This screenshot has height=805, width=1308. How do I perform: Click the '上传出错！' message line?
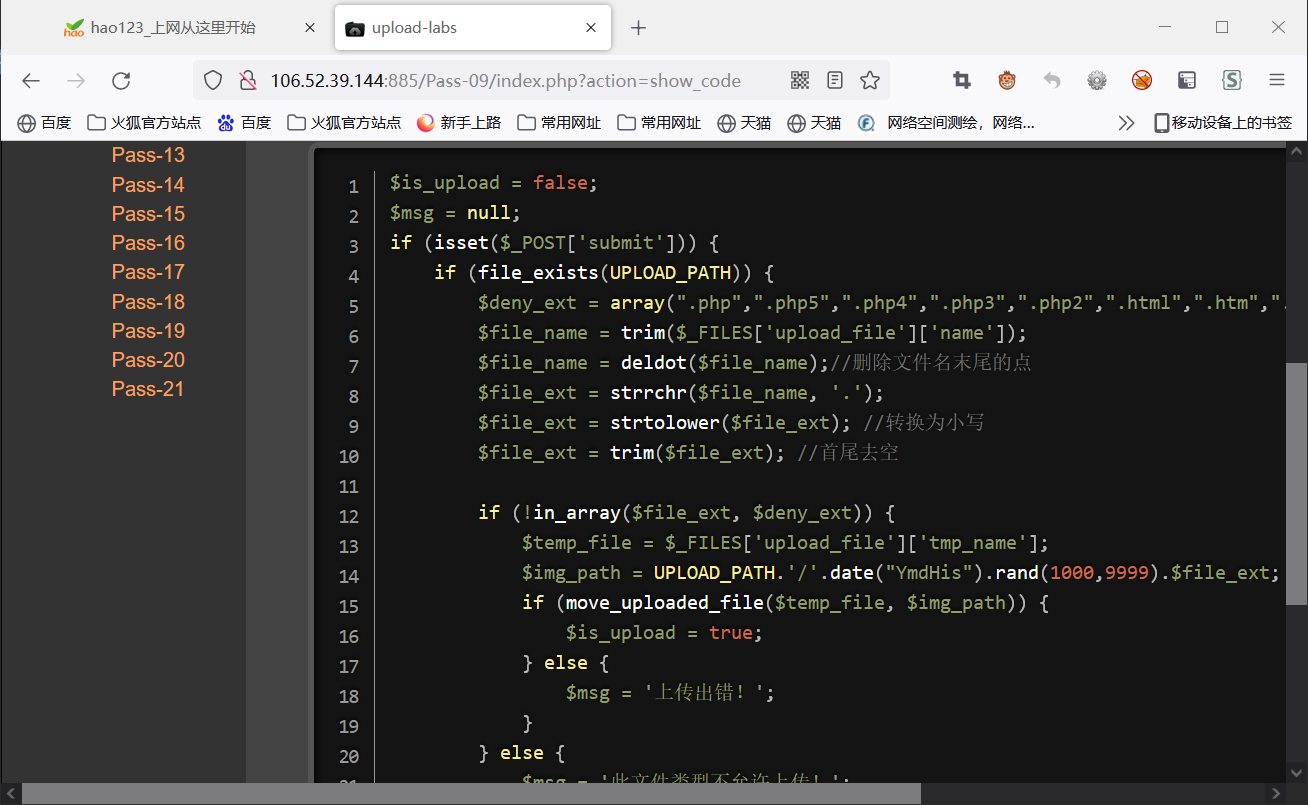pyautogui.click(x=670, y=693)
